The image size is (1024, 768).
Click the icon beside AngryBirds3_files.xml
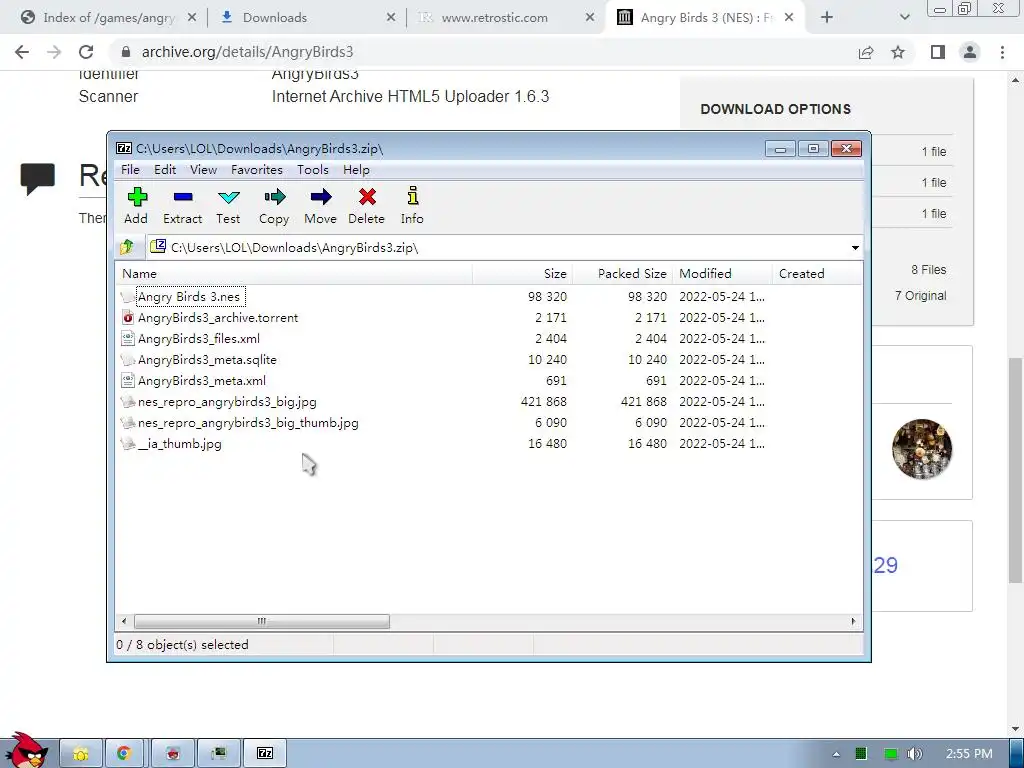tap(128, 339)
